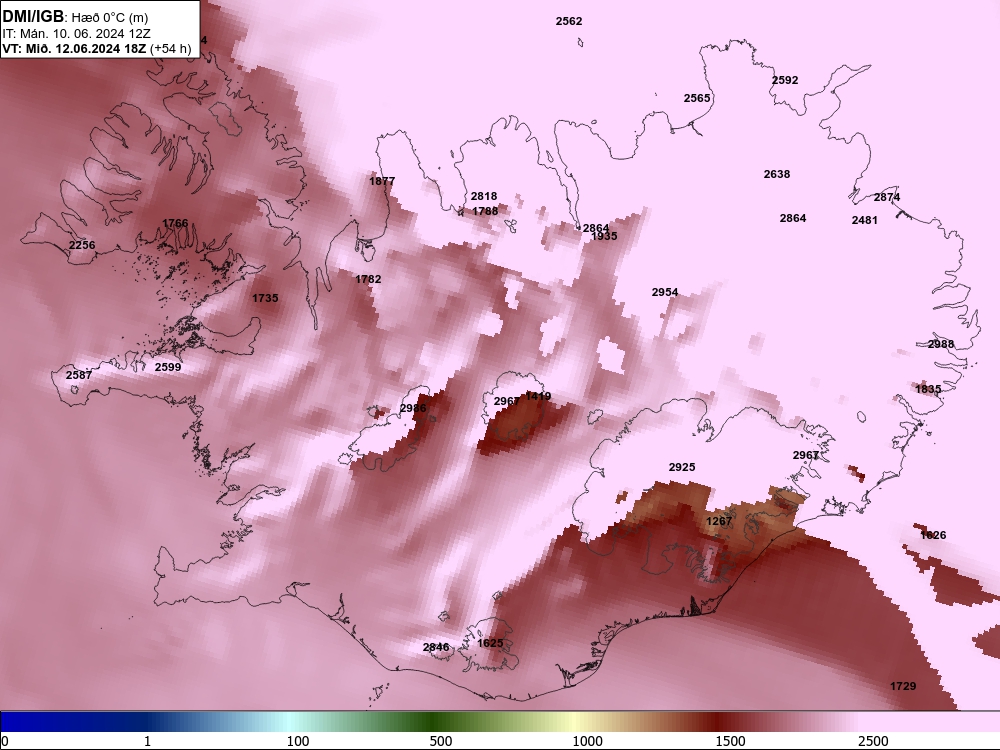Click the 2481 height value
1000x750 pixels.
click(x=865, y=220)
